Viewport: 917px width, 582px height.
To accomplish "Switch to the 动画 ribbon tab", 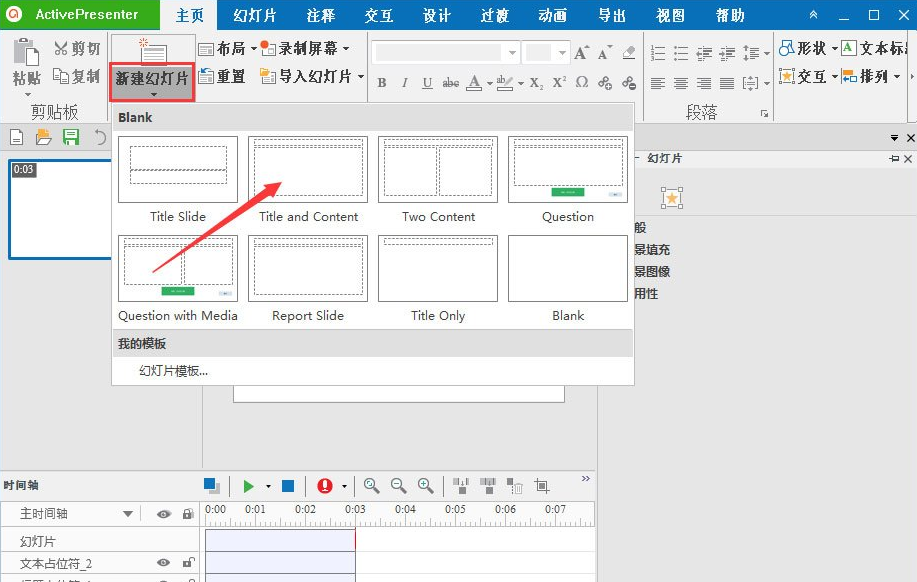I will (x=552, y=15).
